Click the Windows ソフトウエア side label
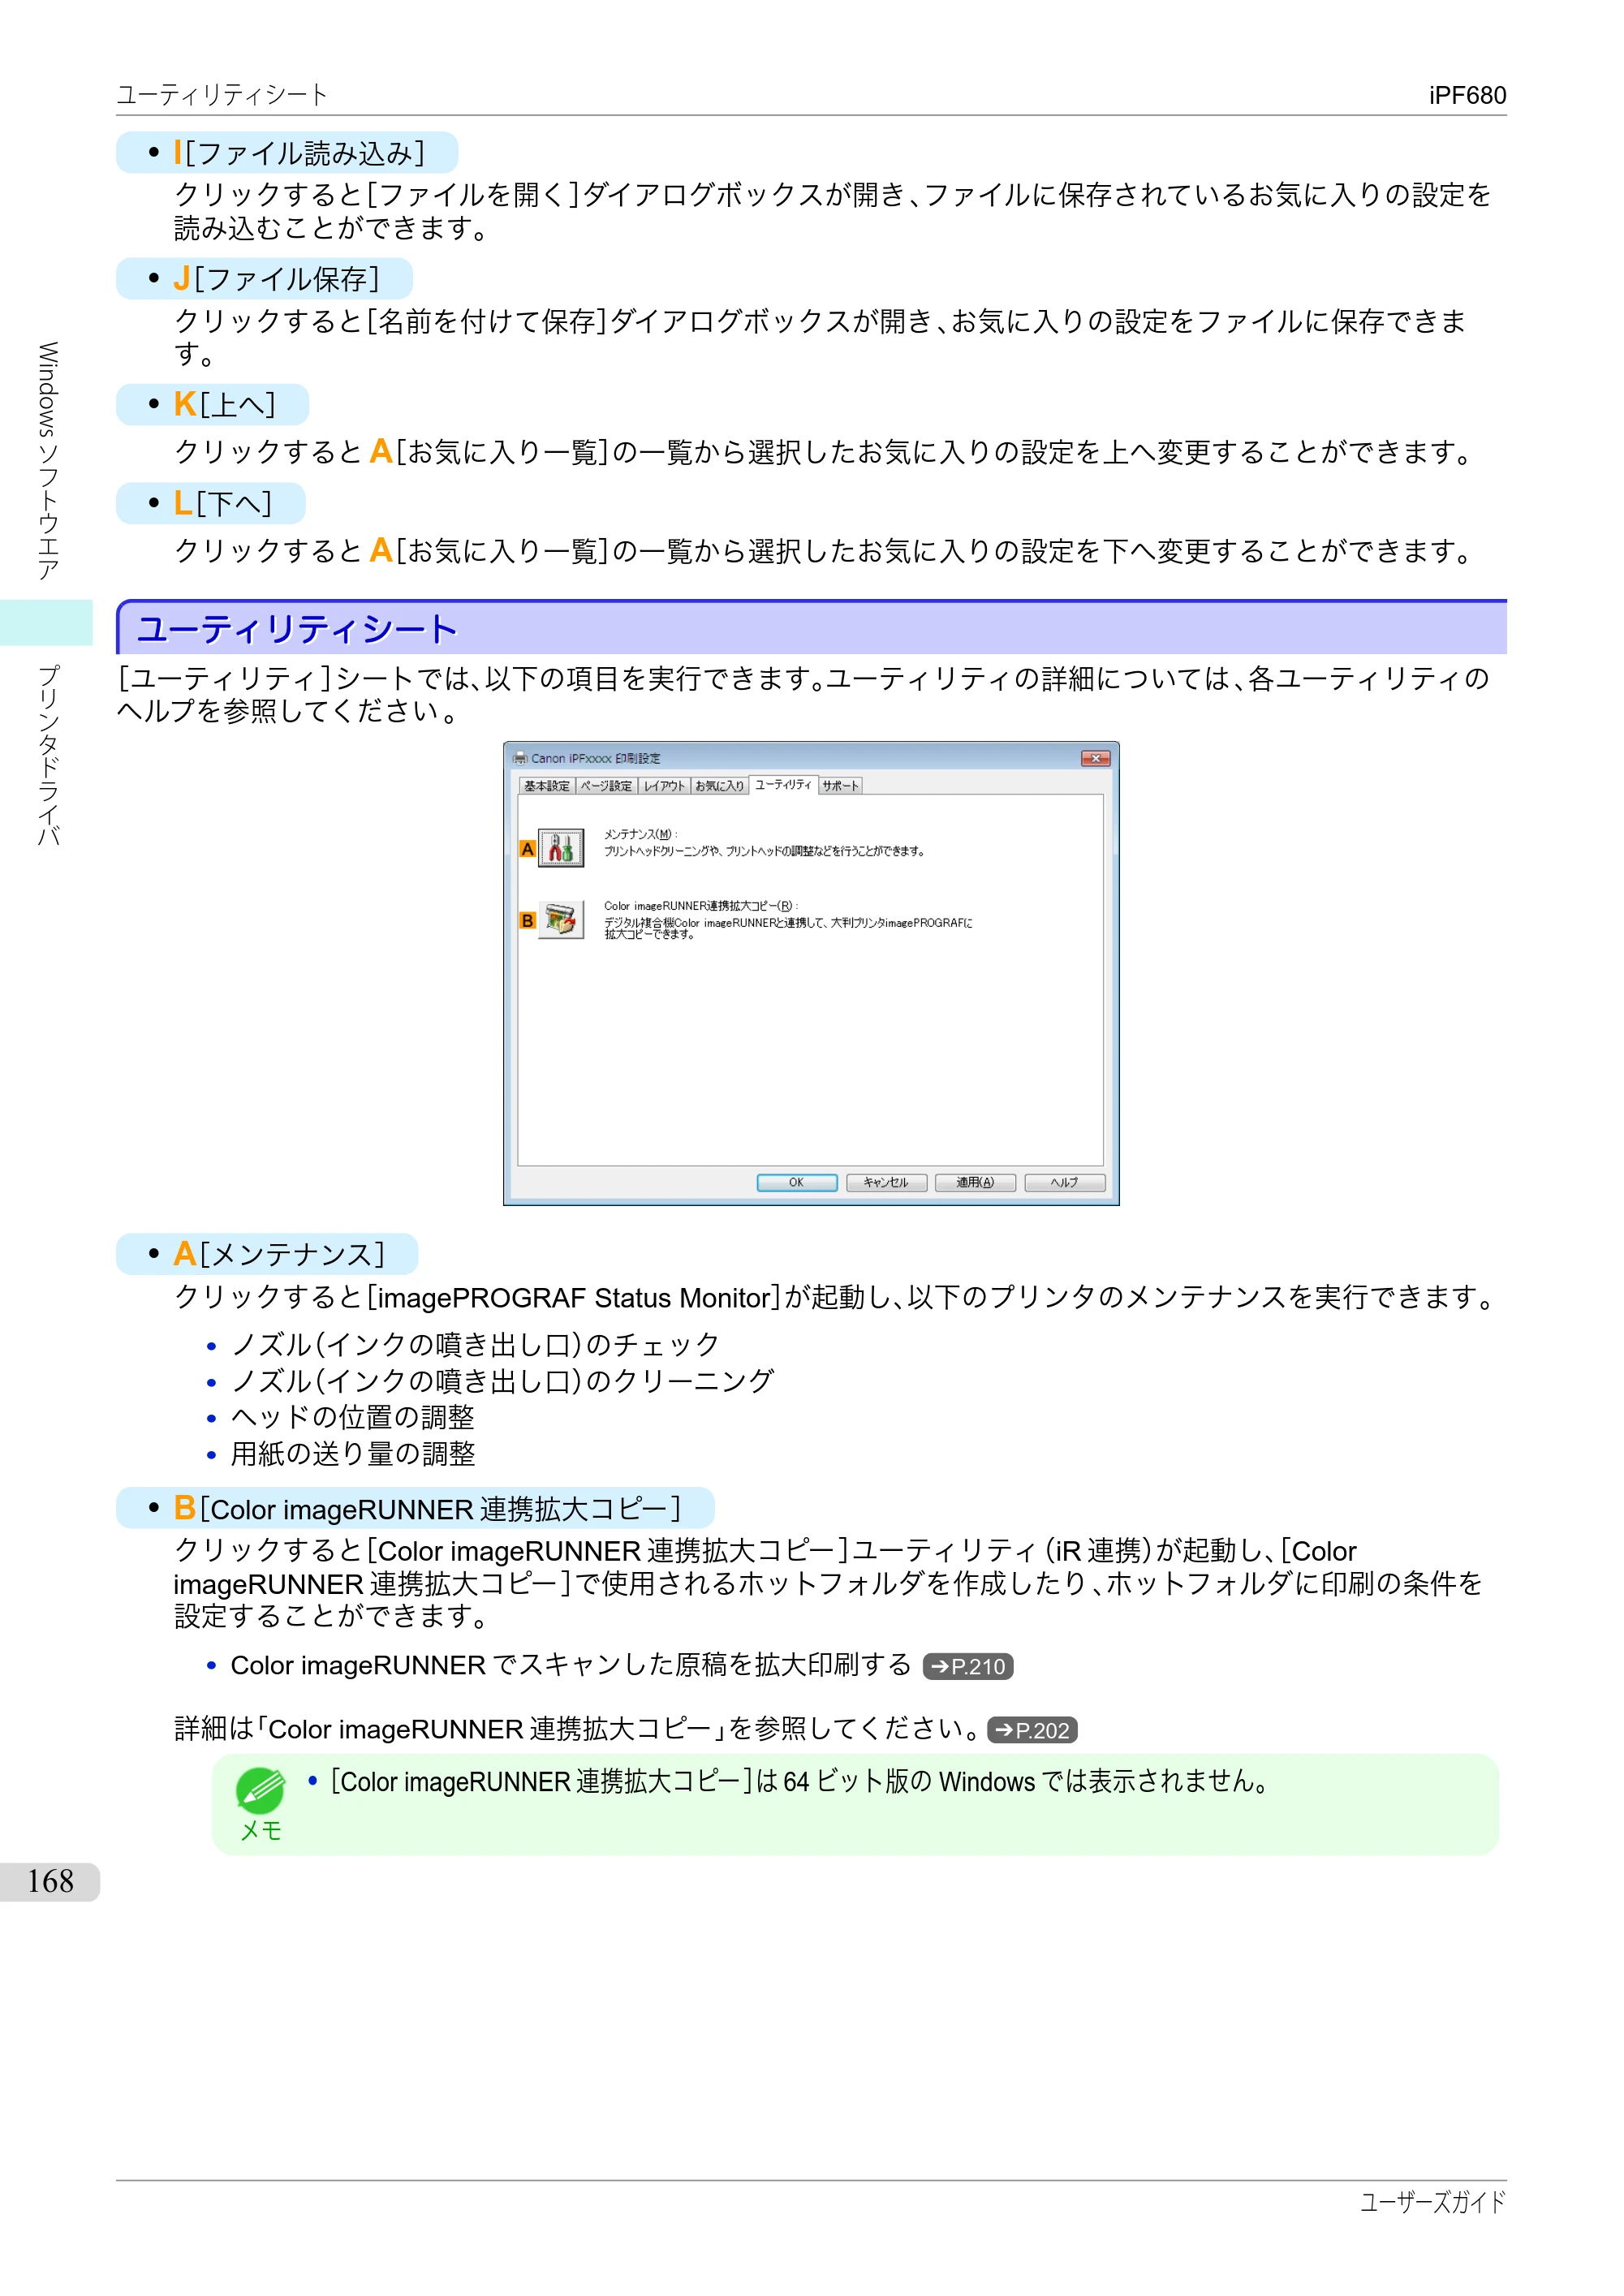Screen dimensions: 1624x2296 click(x=48, y=461)
